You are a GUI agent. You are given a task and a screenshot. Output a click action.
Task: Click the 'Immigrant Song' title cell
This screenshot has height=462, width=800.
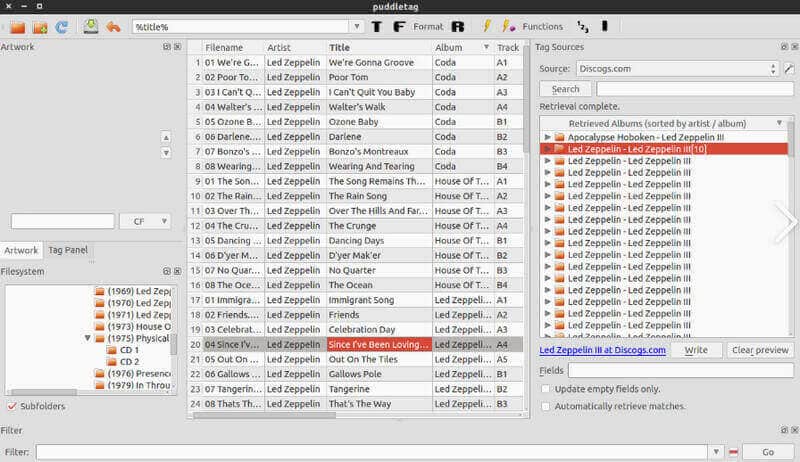[x=379, y=300]
